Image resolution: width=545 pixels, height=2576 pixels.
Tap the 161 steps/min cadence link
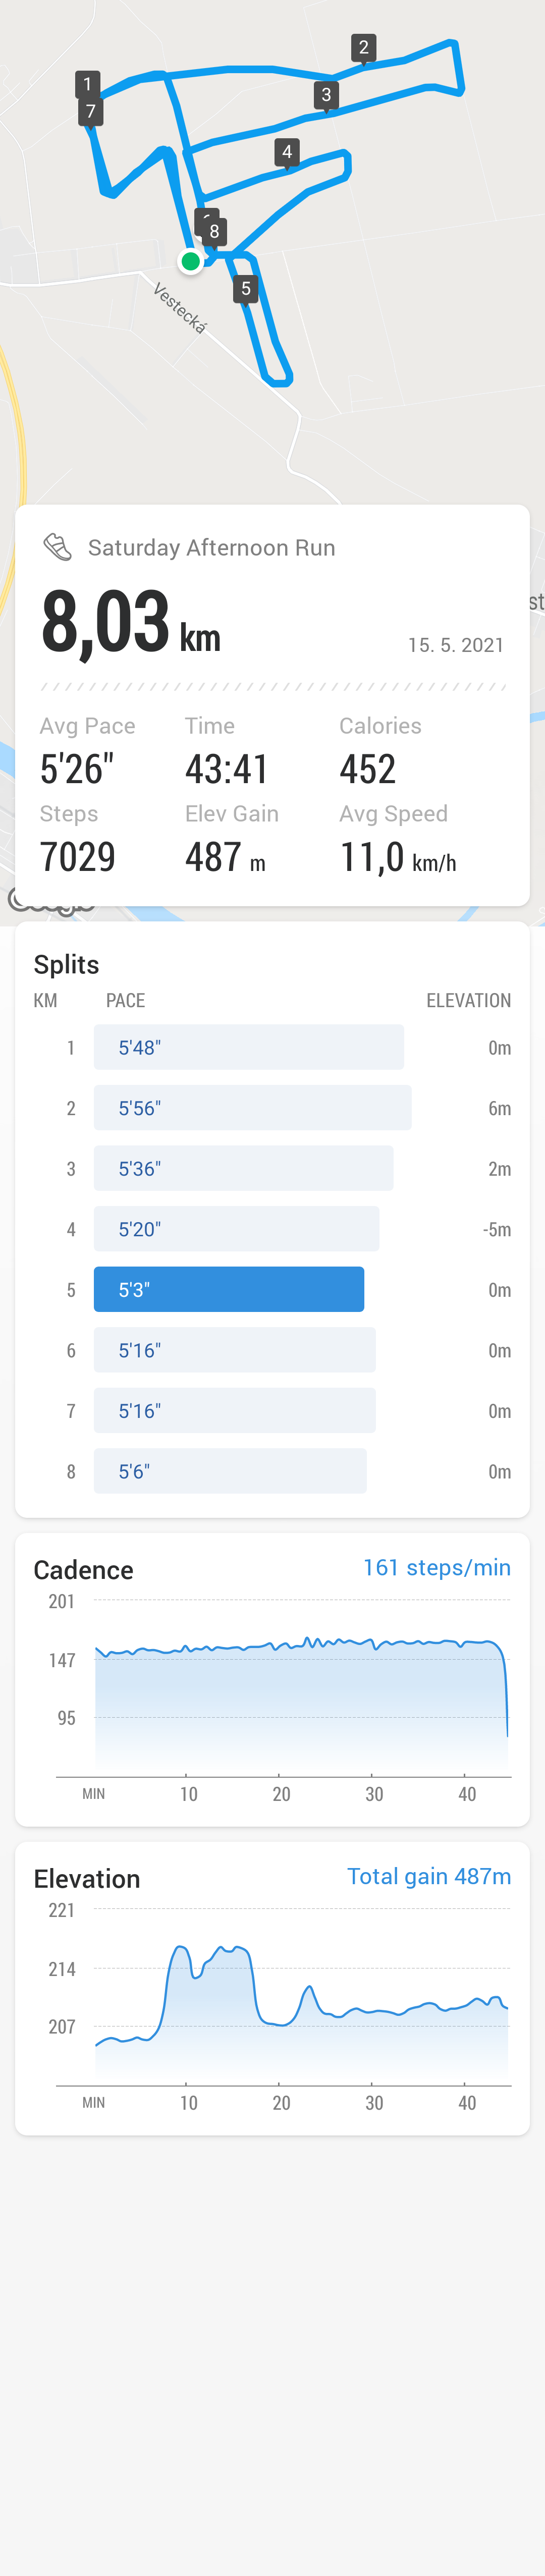pos(437,1567)
